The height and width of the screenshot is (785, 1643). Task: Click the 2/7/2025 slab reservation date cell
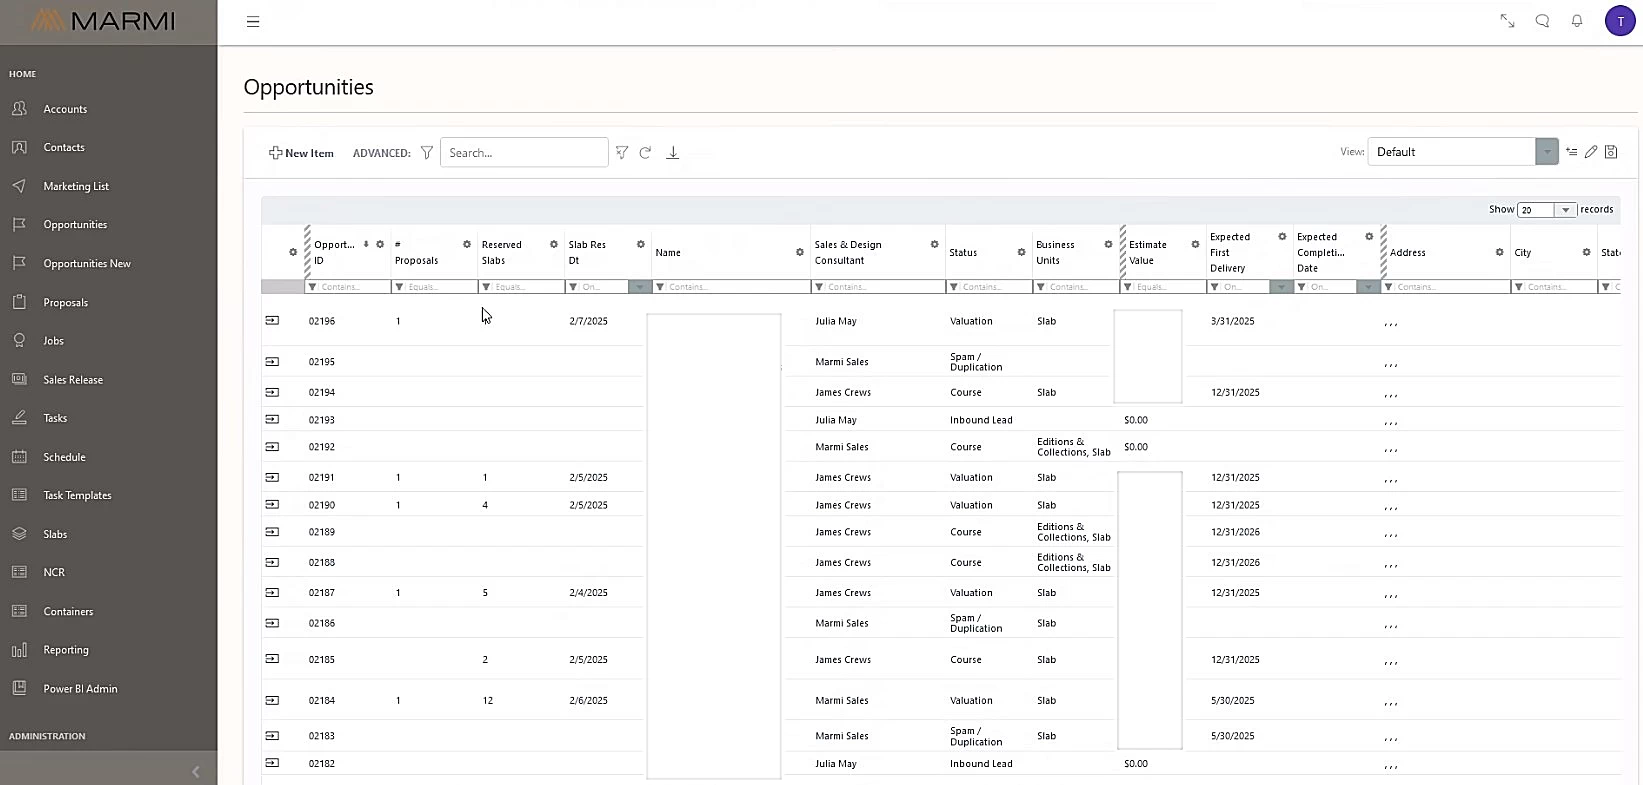588,321
